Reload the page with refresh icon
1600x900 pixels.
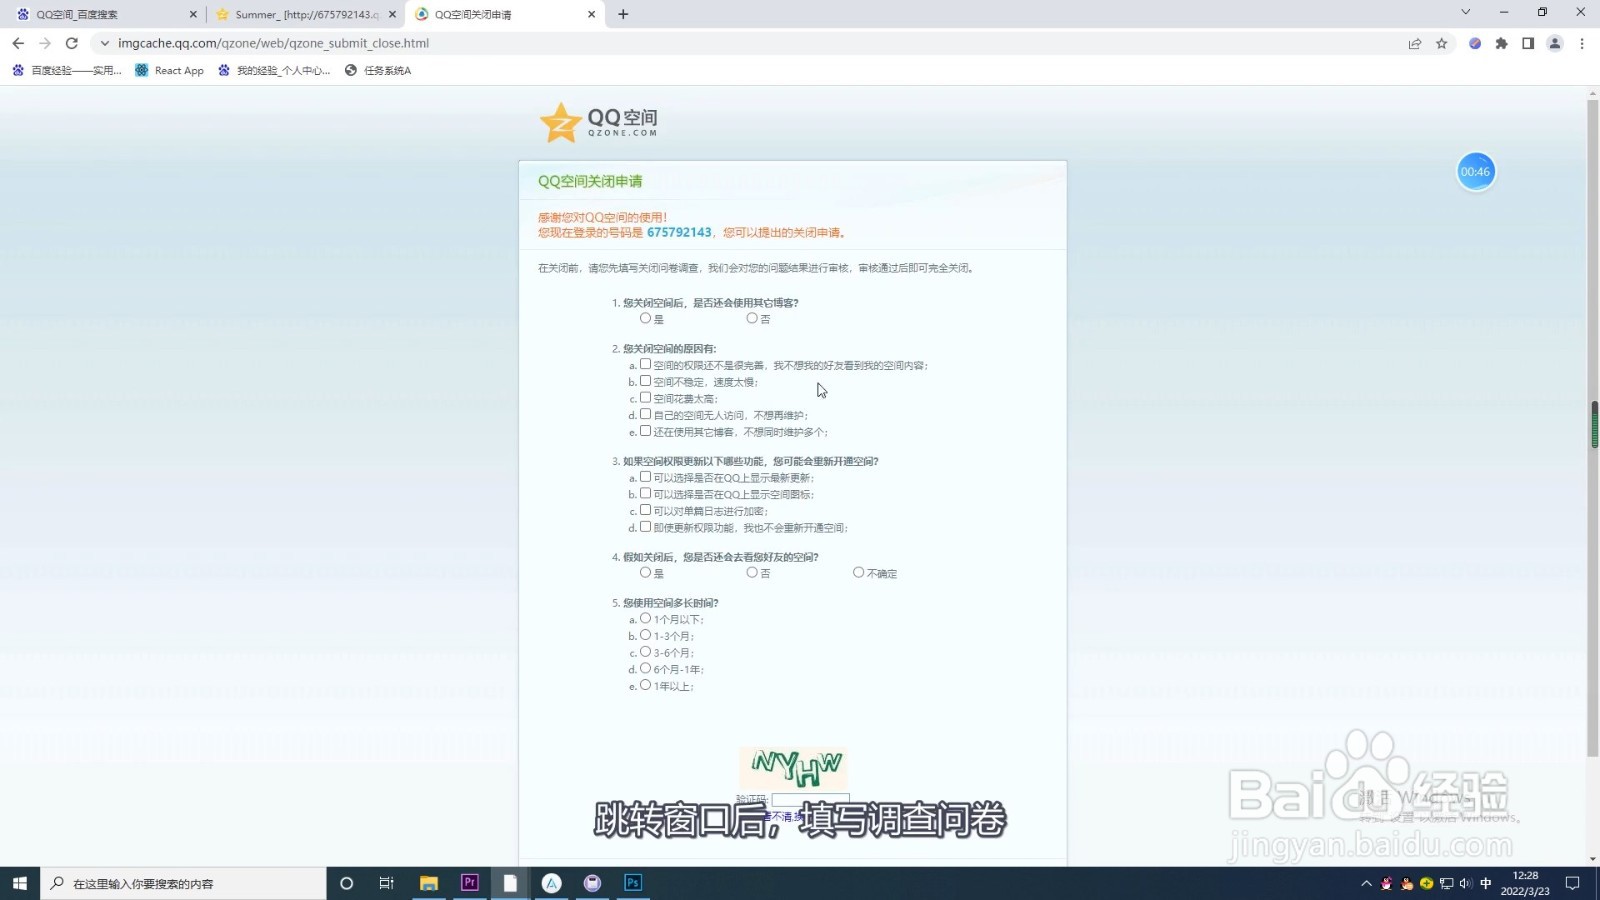(72, 43)
